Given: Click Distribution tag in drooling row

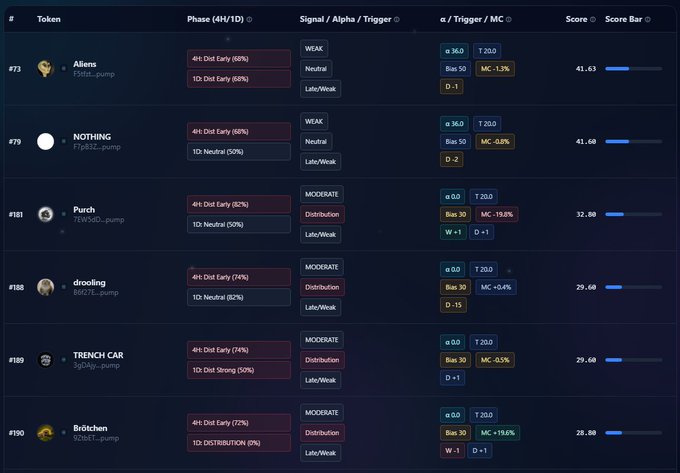Looking at the screenshot, I should tap(322, 287).
